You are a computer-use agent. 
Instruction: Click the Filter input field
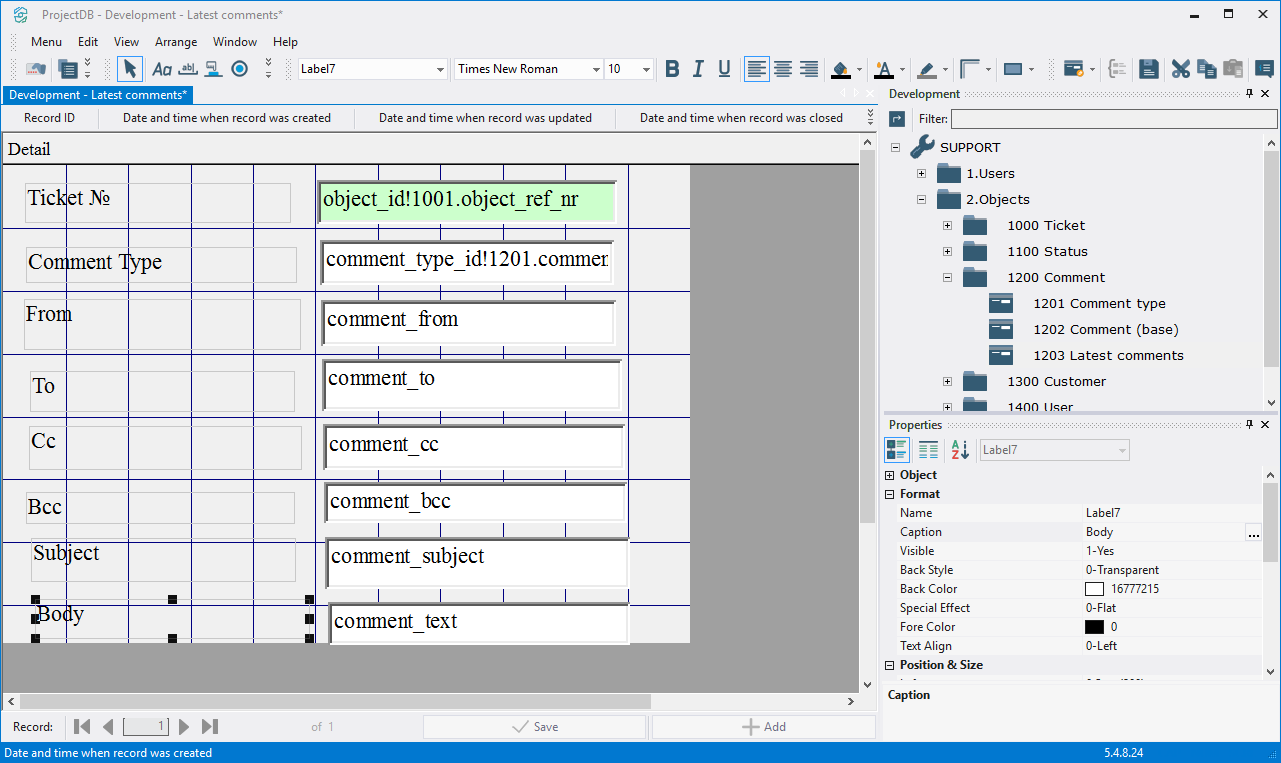(x=1113, y=119)
